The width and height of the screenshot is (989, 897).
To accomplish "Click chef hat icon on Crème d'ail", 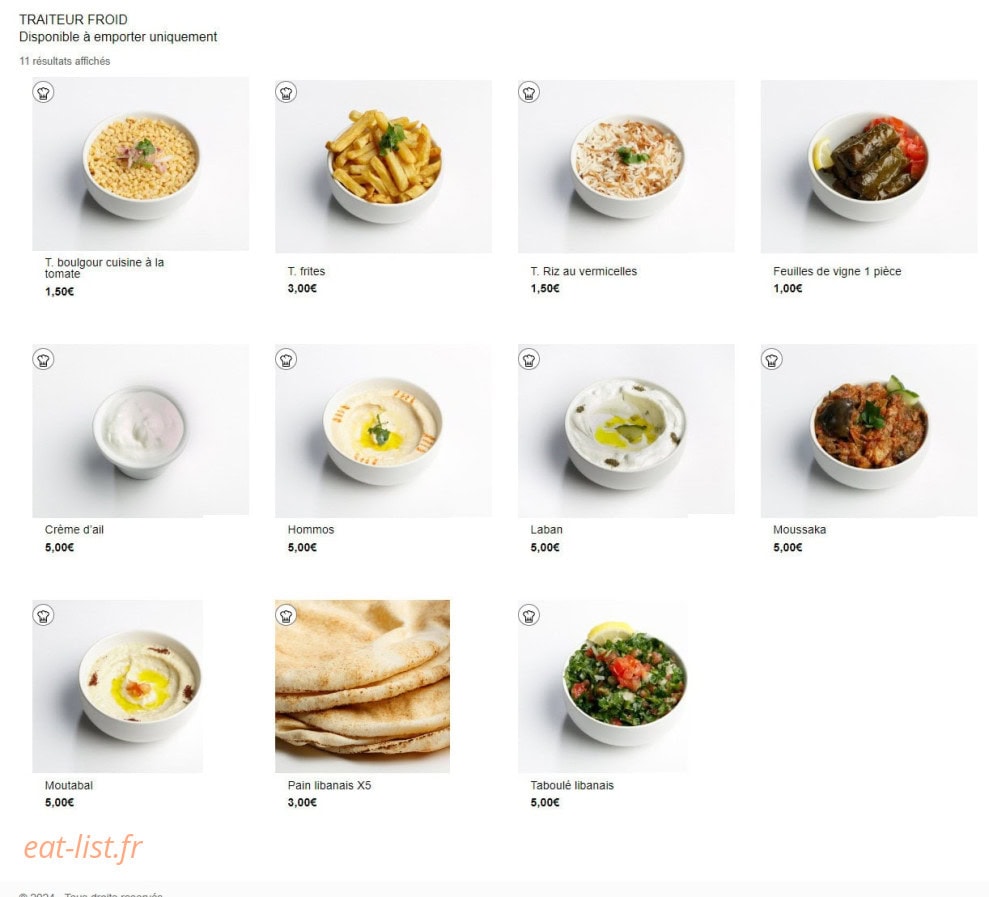I will [x=43, y=360].
